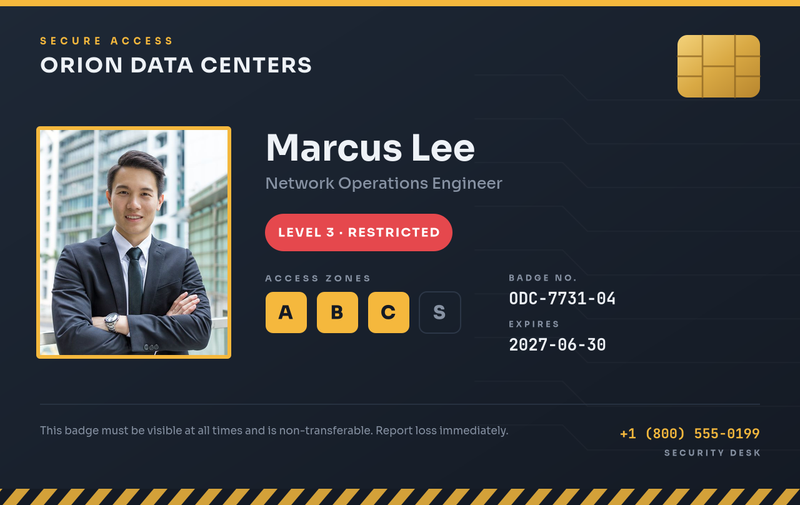800x505 pixels.
Task: Select access zone A badge
Action: coord(286,312)
